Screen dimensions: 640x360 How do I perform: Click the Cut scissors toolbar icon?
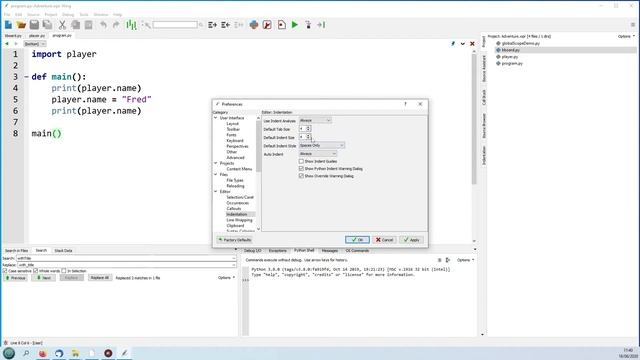[62, 25]
